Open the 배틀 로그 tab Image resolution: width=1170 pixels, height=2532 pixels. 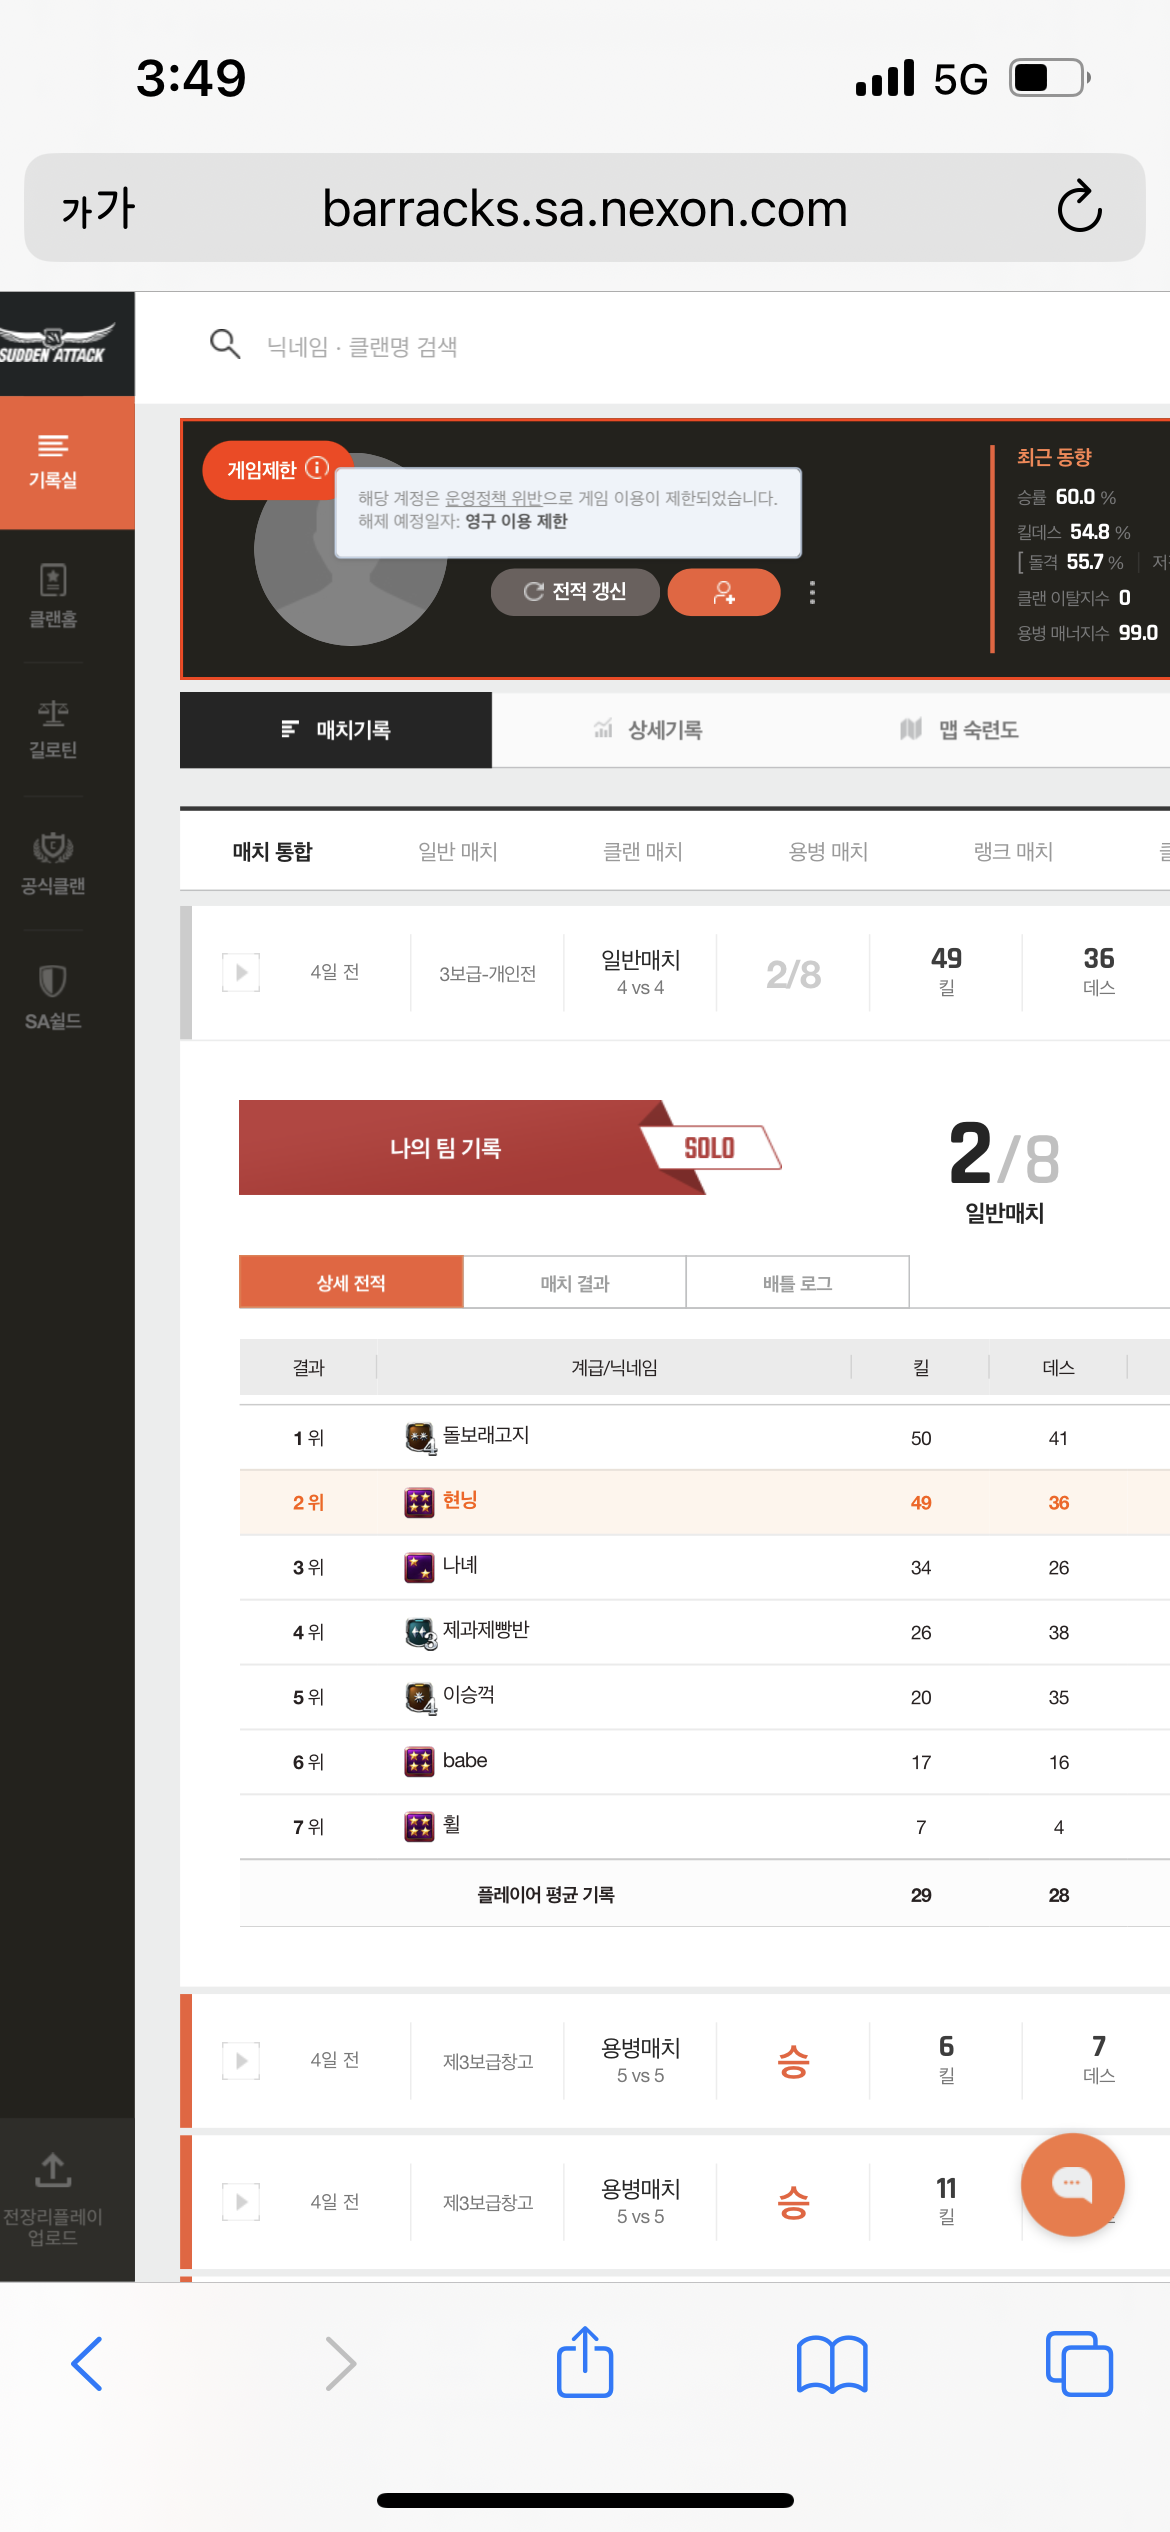[x=797, y=1283]
